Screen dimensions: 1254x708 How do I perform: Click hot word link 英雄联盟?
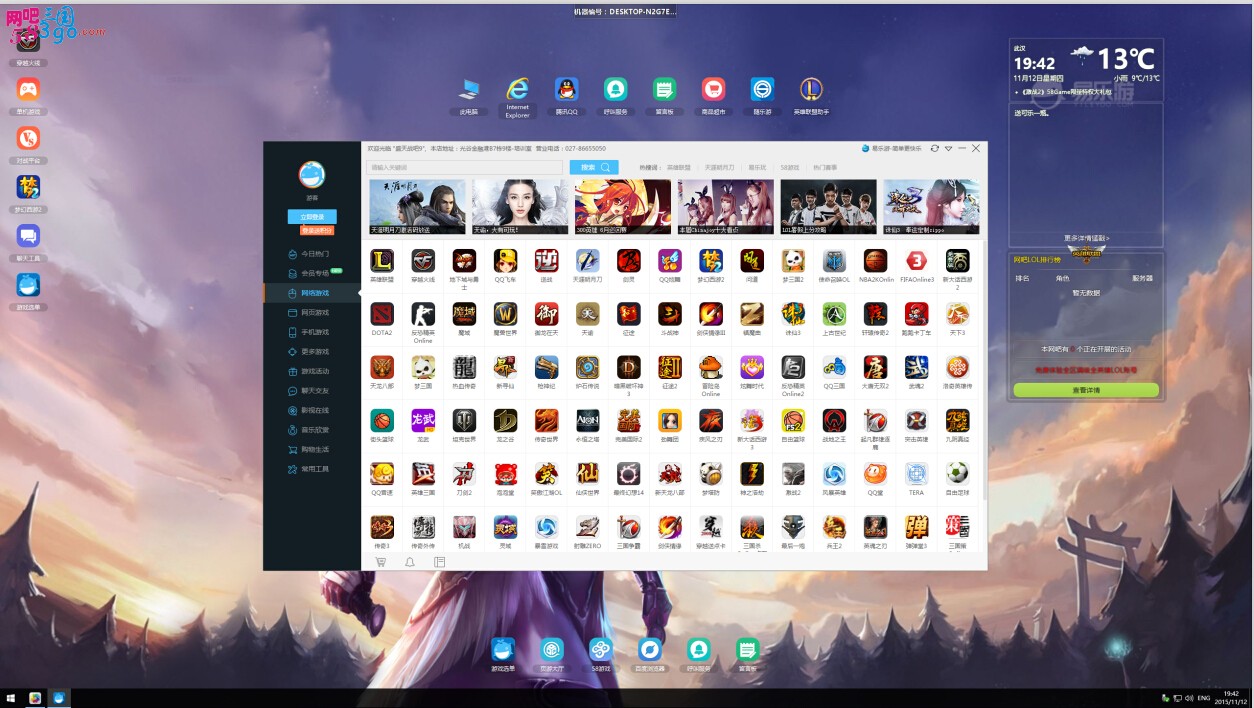pyautogui.click(x=679, y=167)
